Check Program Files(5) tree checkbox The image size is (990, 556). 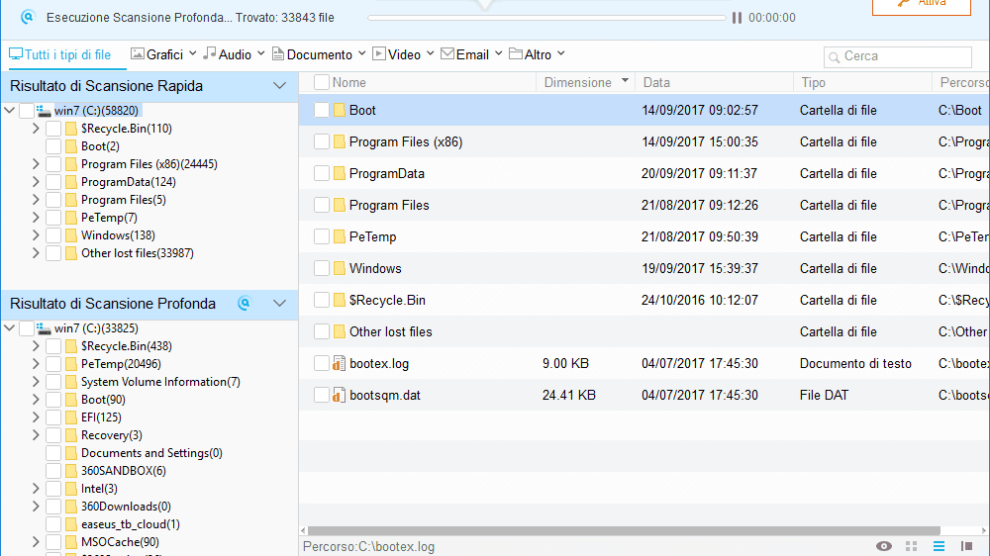point(54,200)
